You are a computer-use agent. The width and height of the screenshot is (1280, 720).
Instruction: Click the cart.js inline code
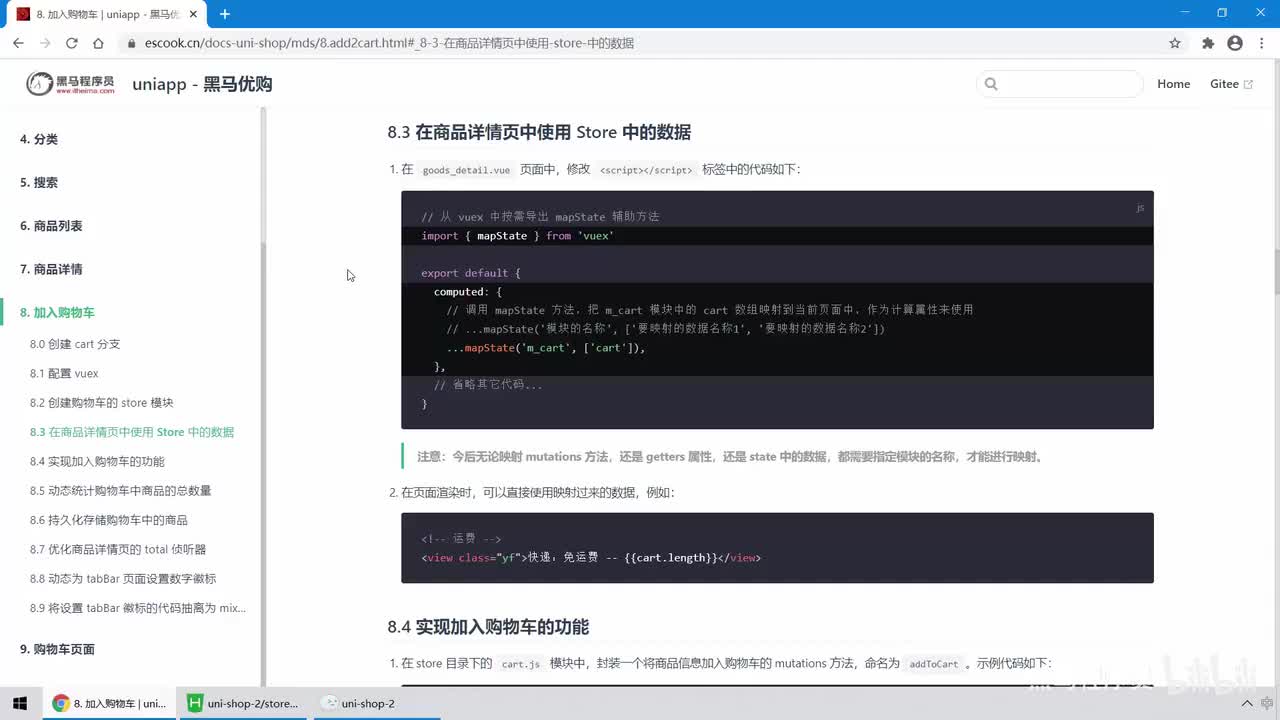521,664
